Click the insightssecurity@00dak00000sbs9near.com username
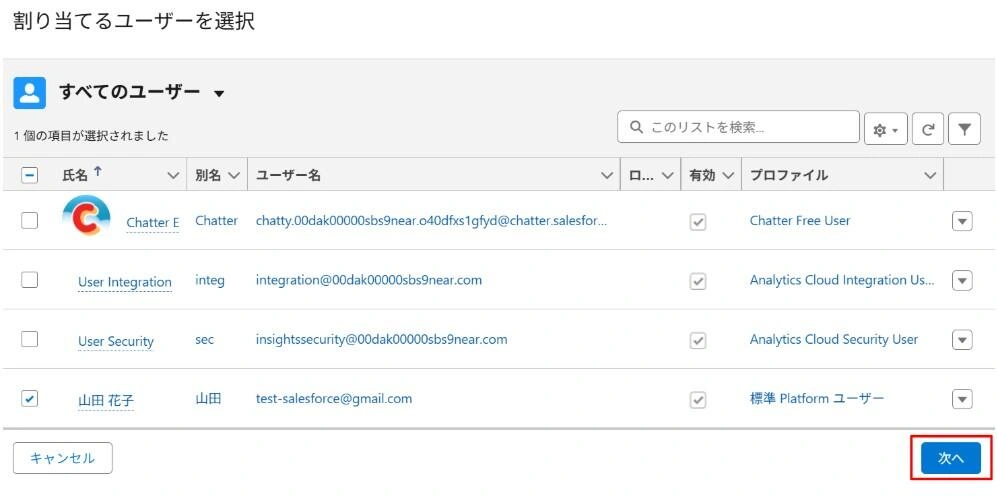The image size is (997, 501). 382,339
